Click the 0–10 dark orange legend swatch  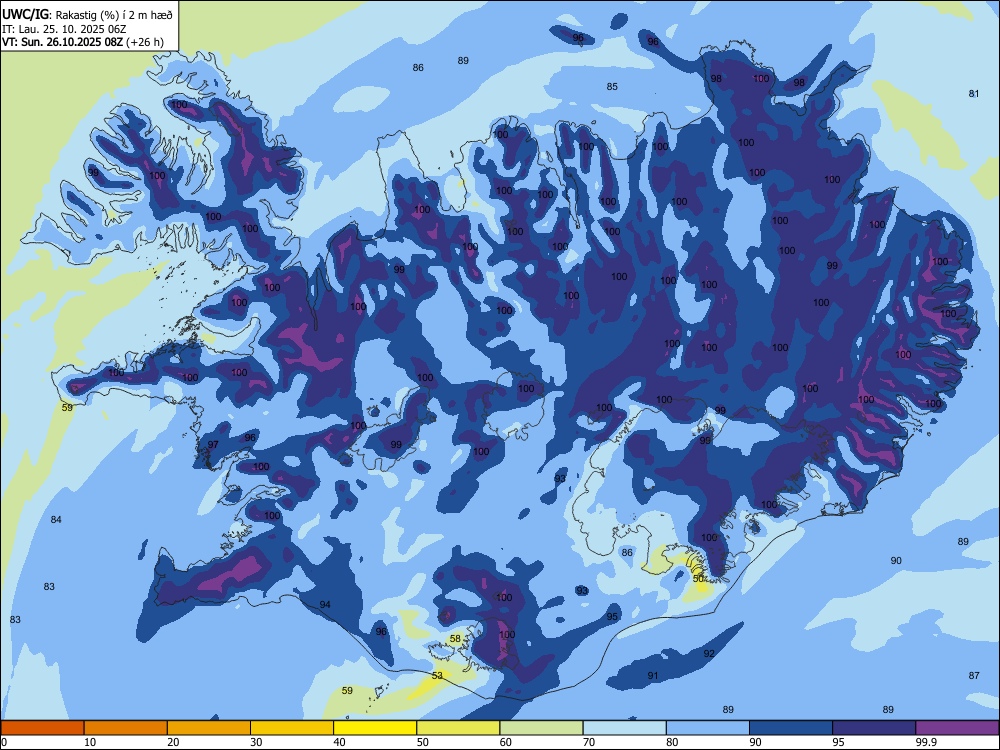(x=42, y=728)
